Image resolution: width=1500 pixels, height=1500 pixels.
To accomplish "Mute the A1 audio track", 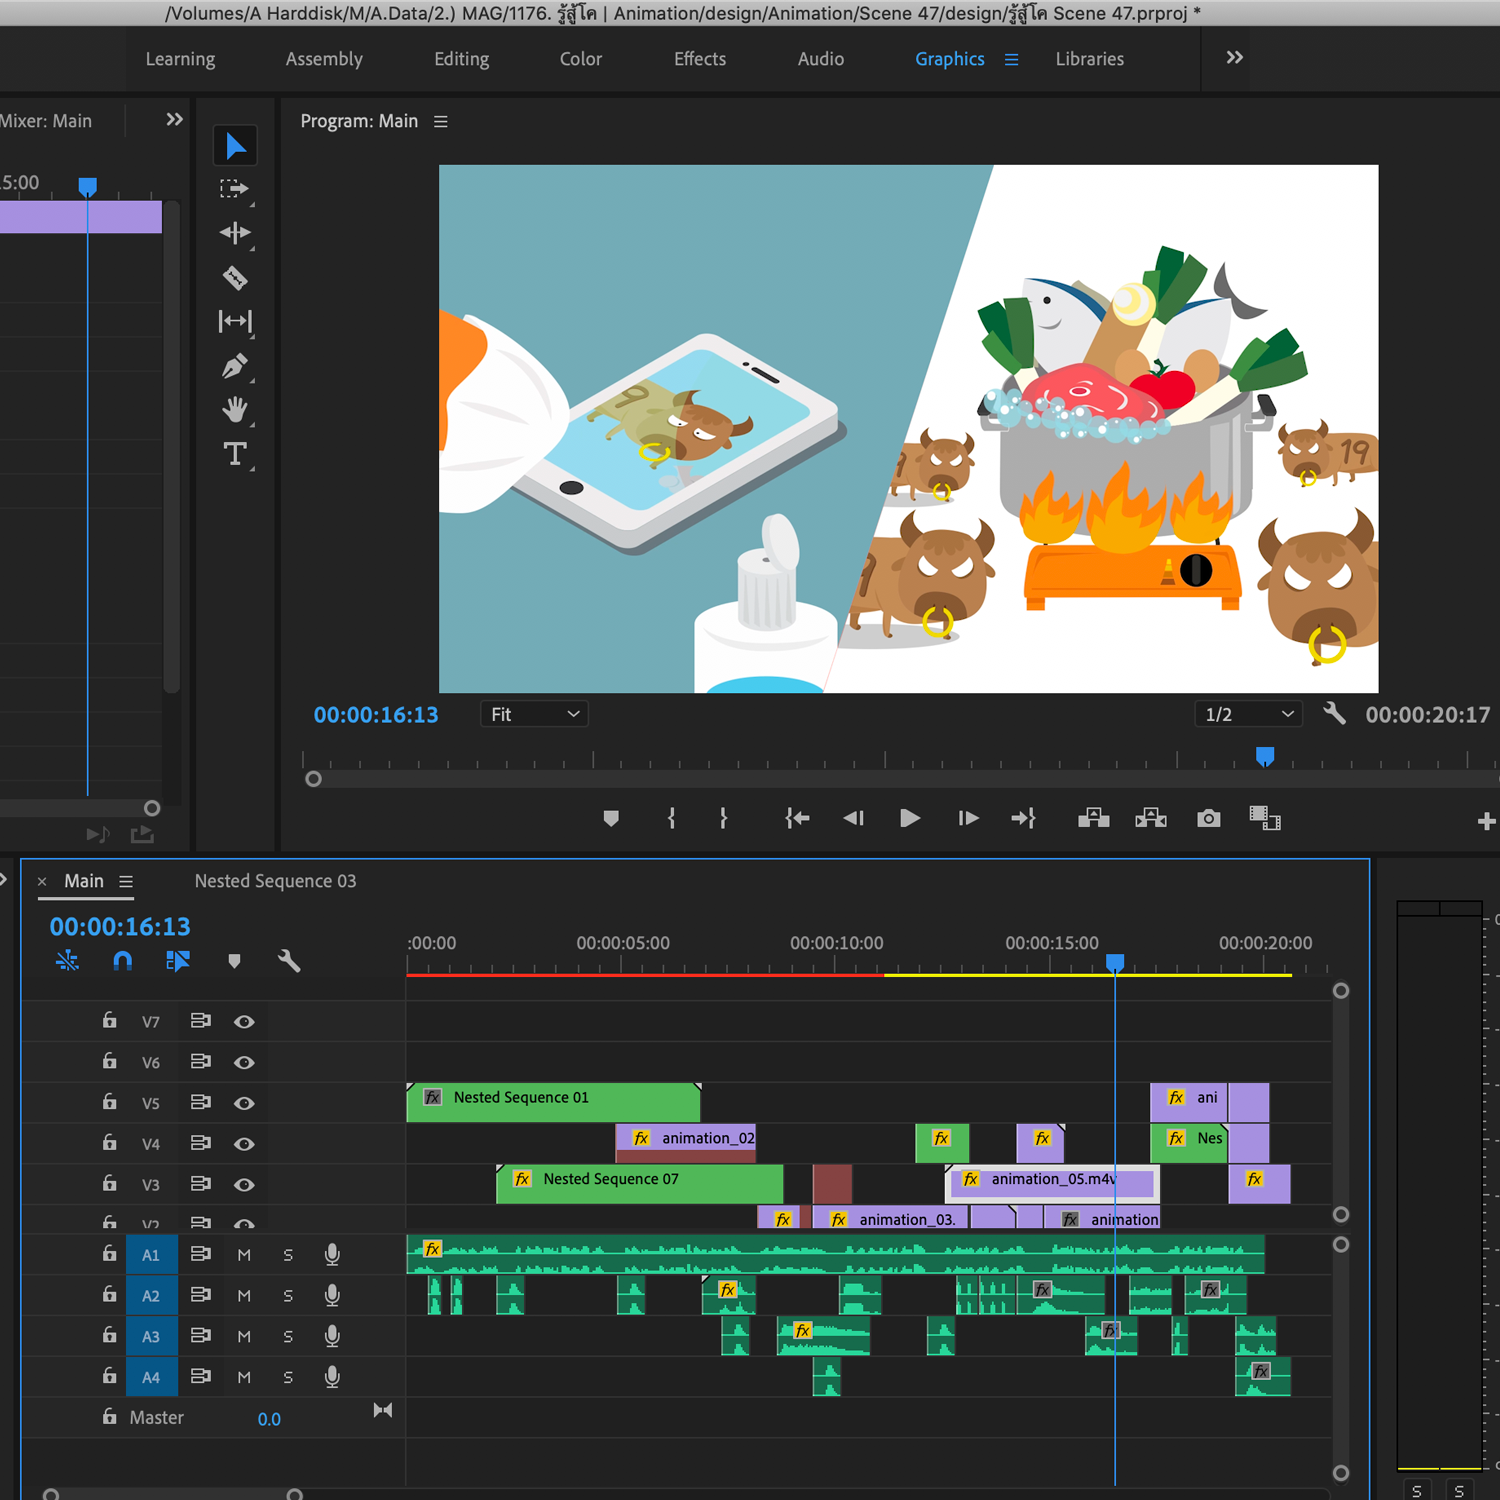I will coord(244,1255).
